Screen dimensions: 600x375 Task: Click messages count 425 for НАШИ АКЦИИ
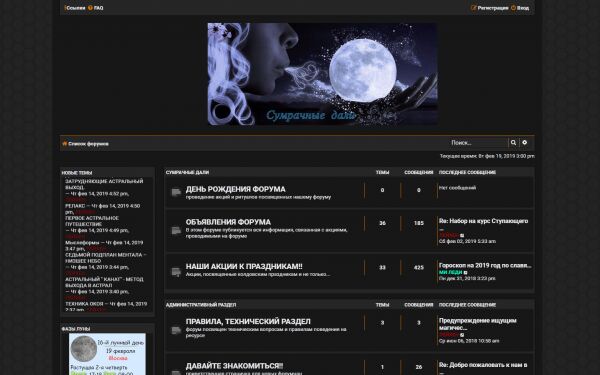coord(419,267)
